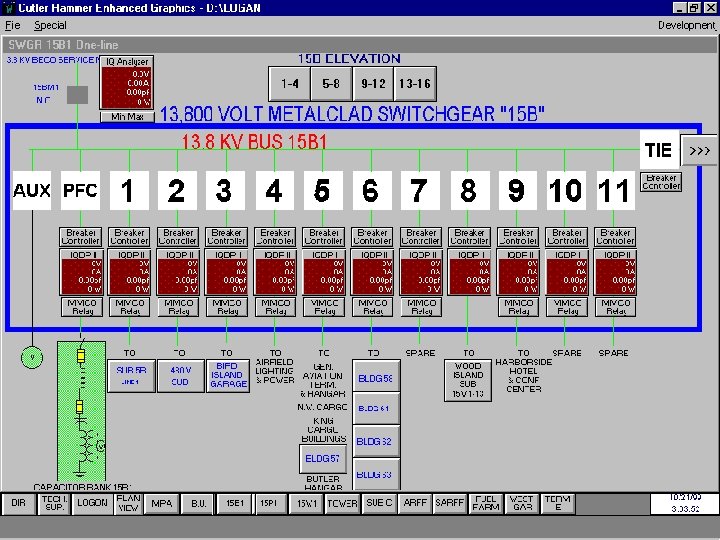
Task: Open the BLDG 58 button
Action: [376, 376]
